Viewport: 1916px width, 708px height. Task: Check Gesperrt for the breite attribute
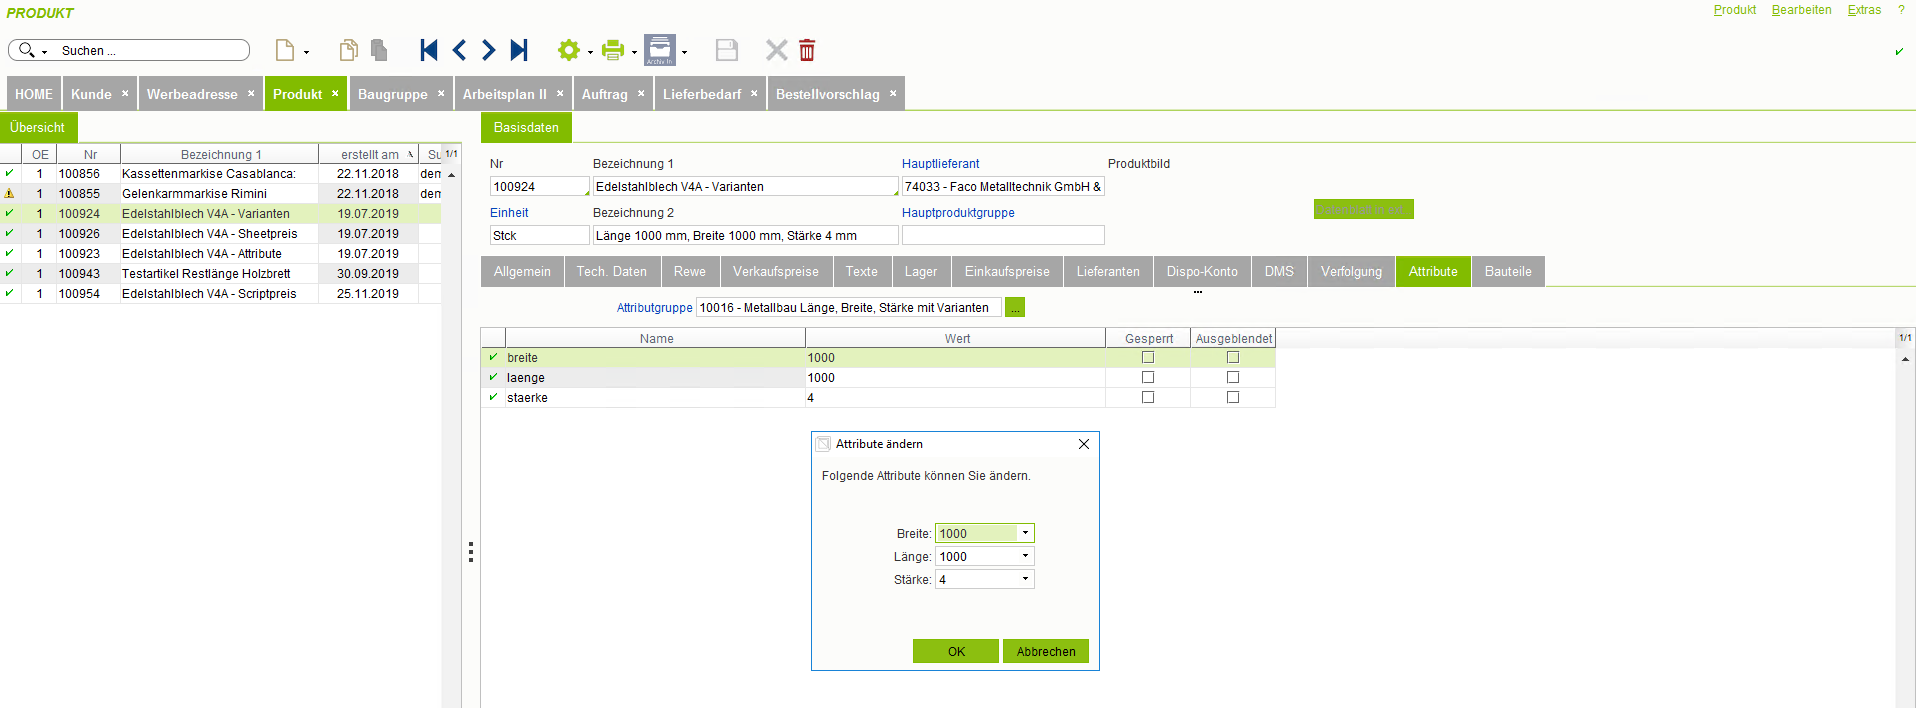point(1148,357)
